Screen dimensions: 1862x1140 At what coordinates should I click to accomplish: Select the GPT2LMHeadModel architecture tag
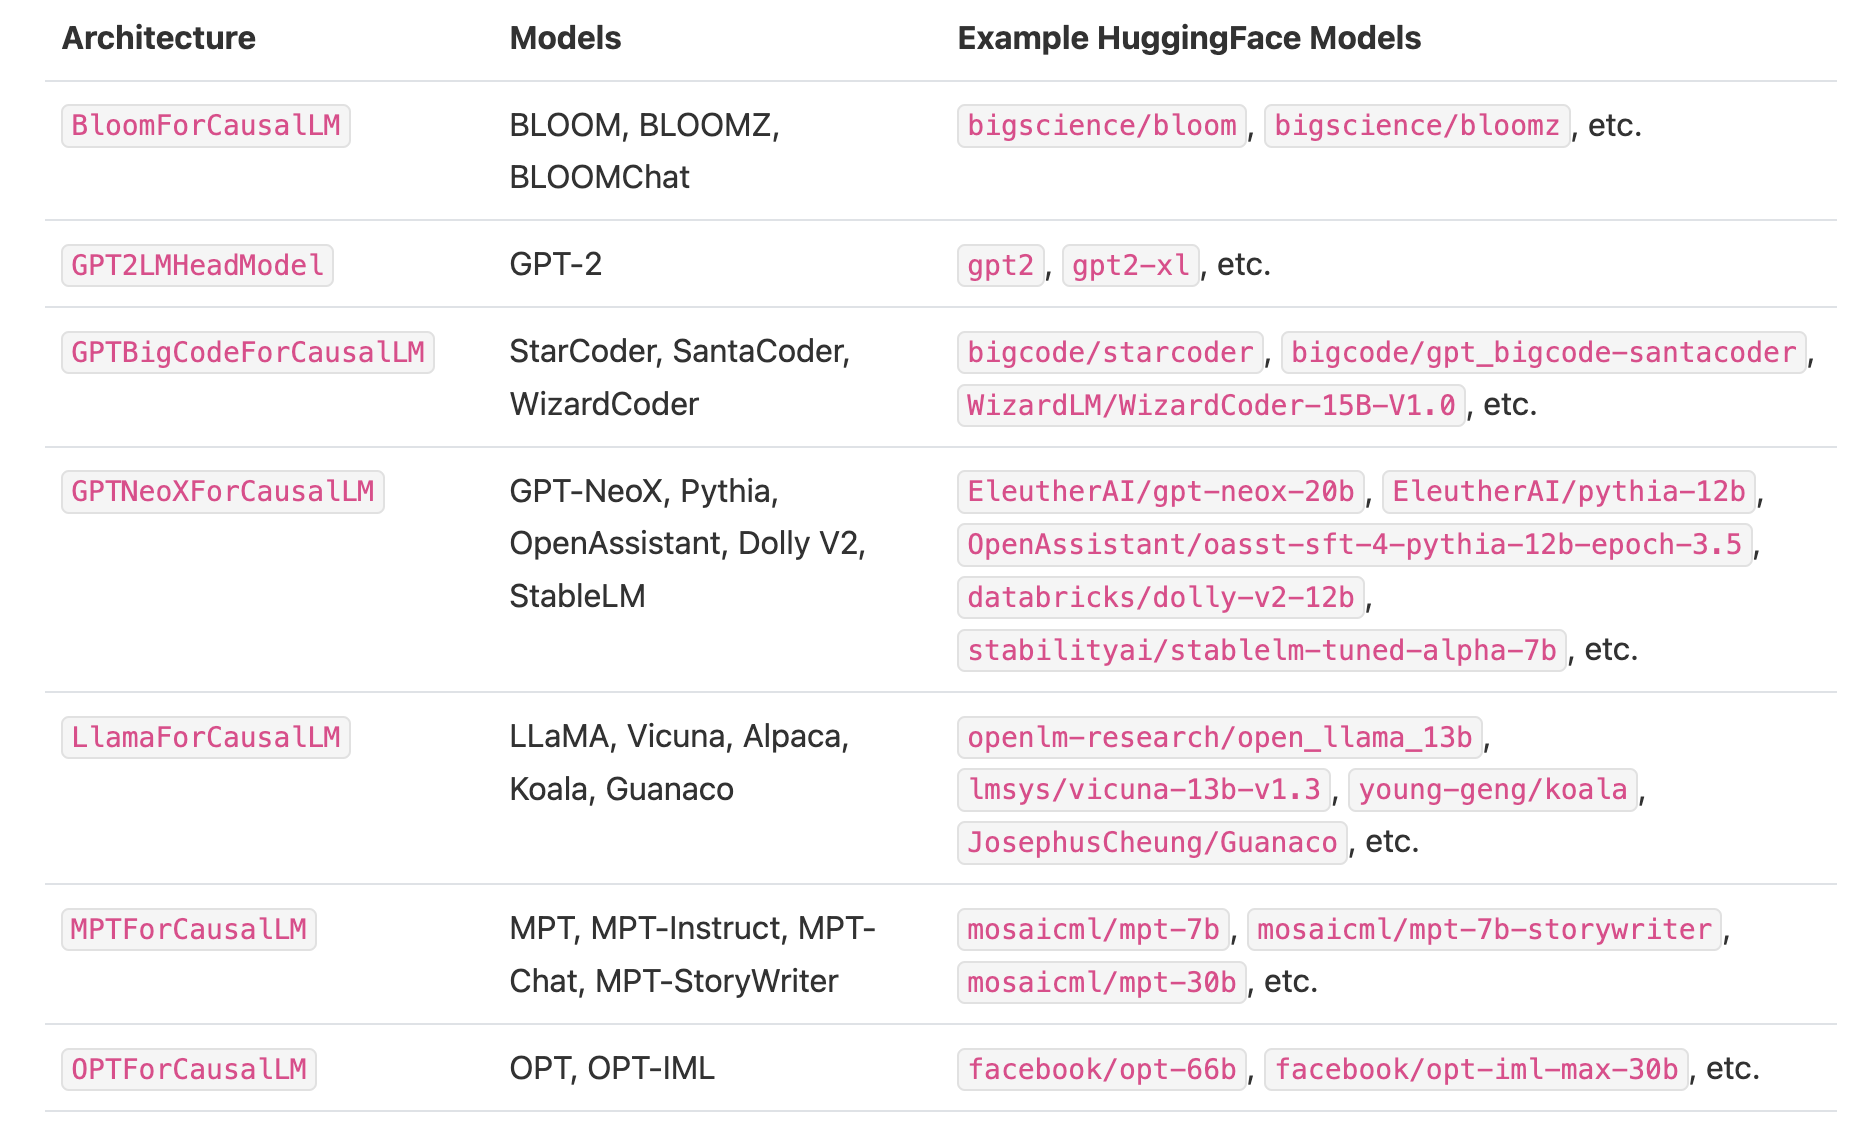[197, 266]
